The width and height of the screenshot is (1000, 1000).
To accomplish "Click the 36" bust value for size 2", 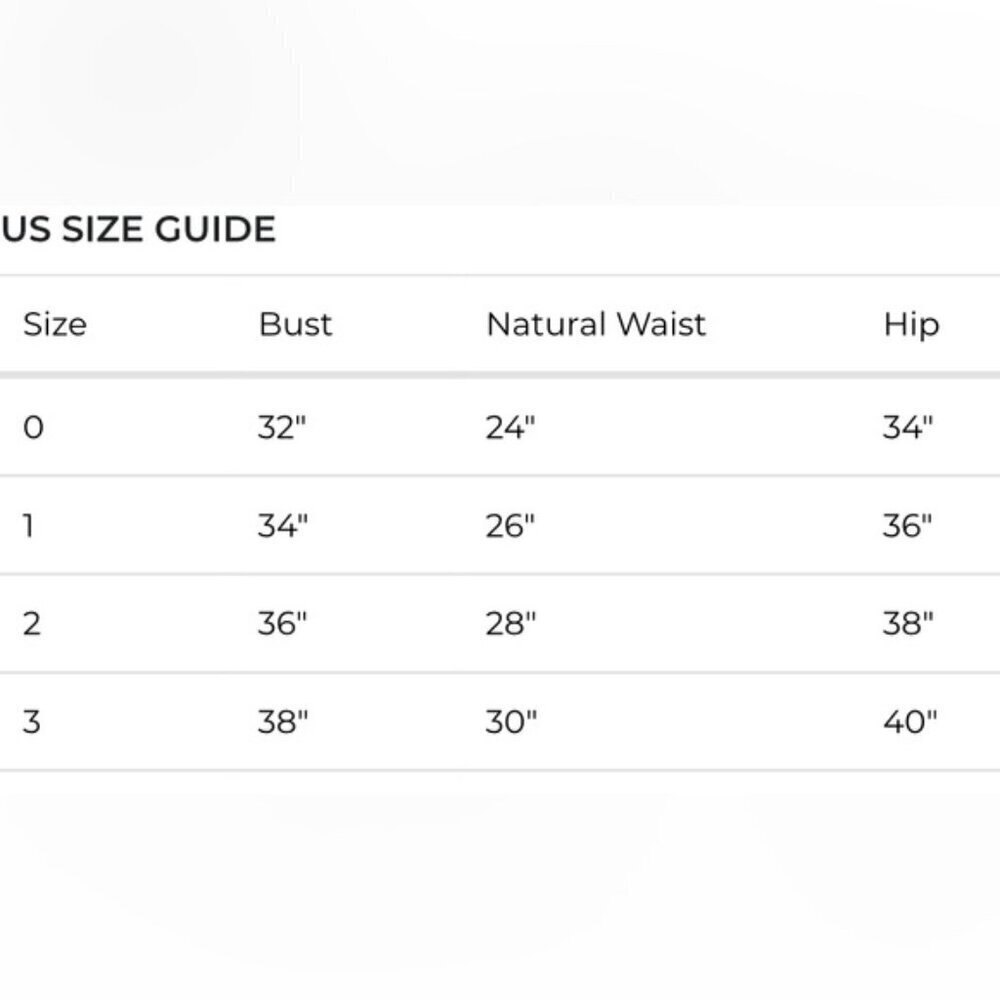I will (282, 624).
